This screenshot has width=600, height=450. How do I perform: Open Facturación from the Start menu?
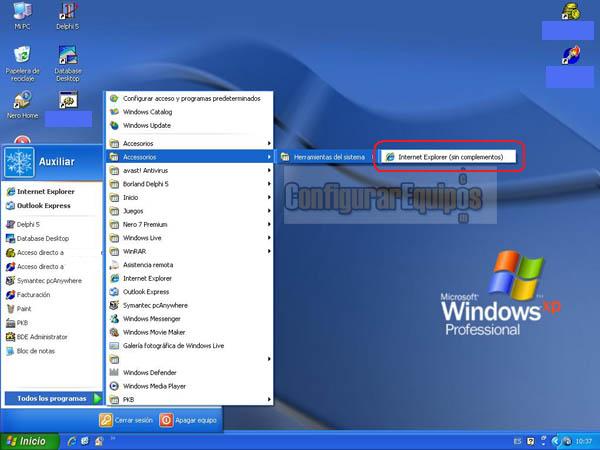pyautogui.click(x=28, y=295)
